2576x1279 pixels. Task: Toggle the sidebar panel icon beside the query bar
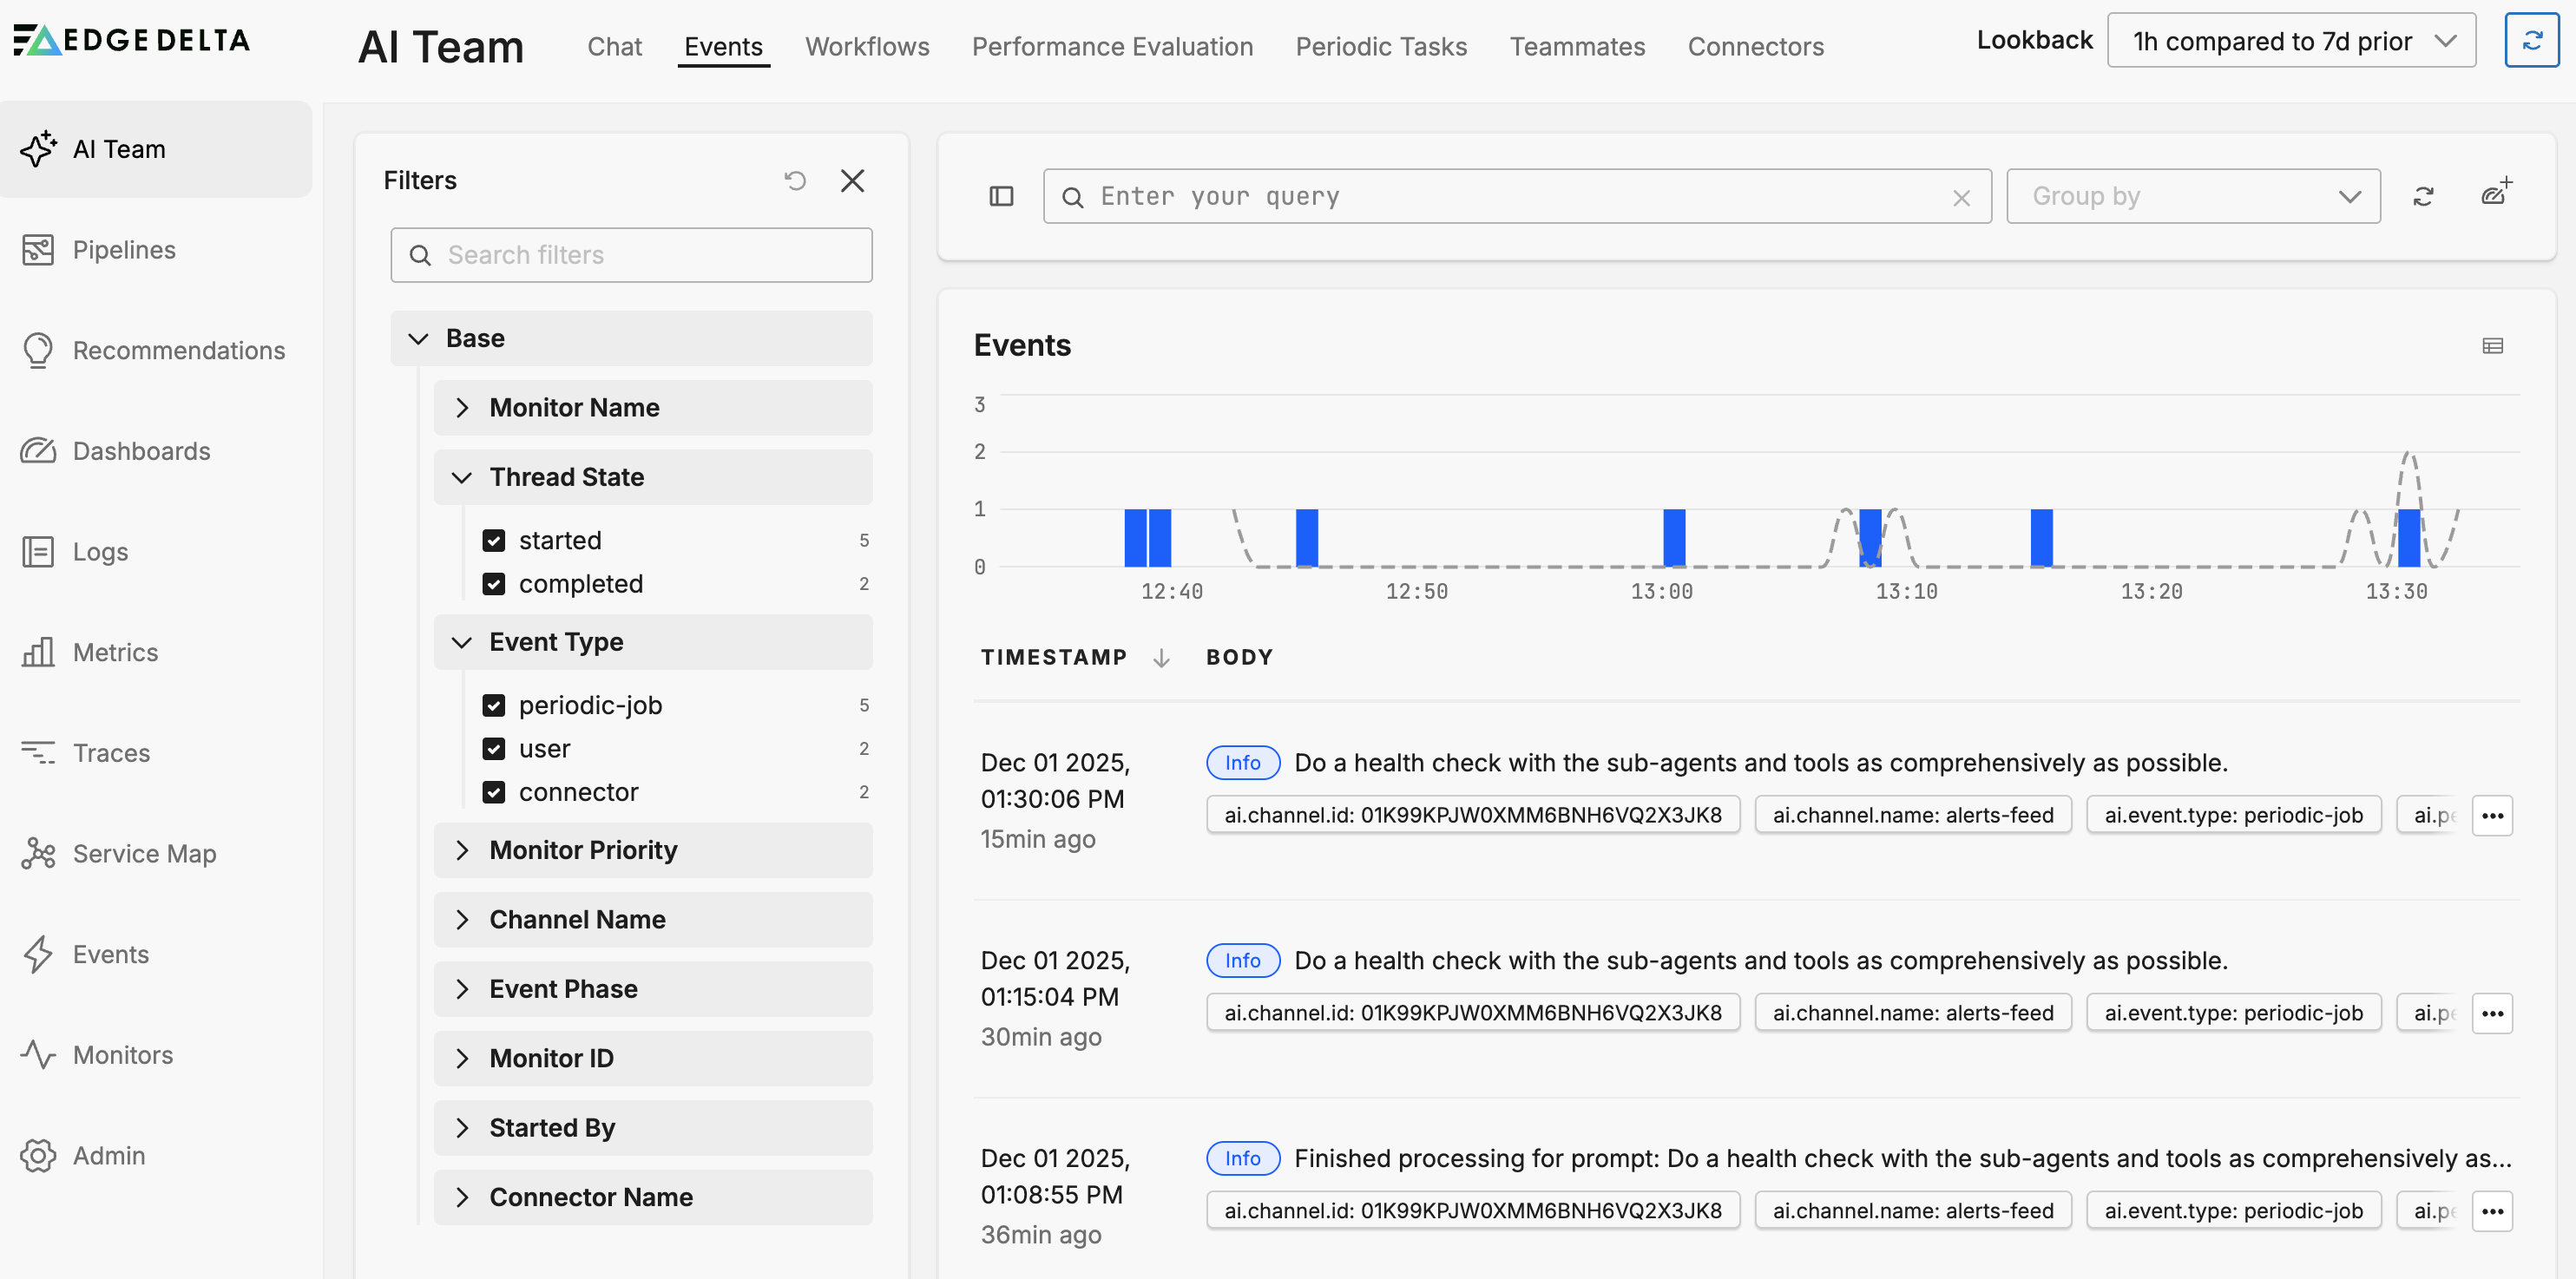pos(1000,196)
